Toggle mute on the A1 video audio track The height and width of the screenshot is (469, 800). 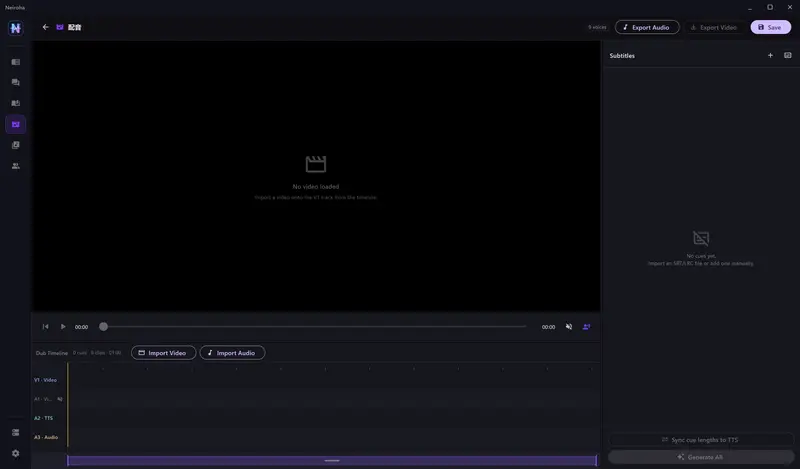click(60, 399)
